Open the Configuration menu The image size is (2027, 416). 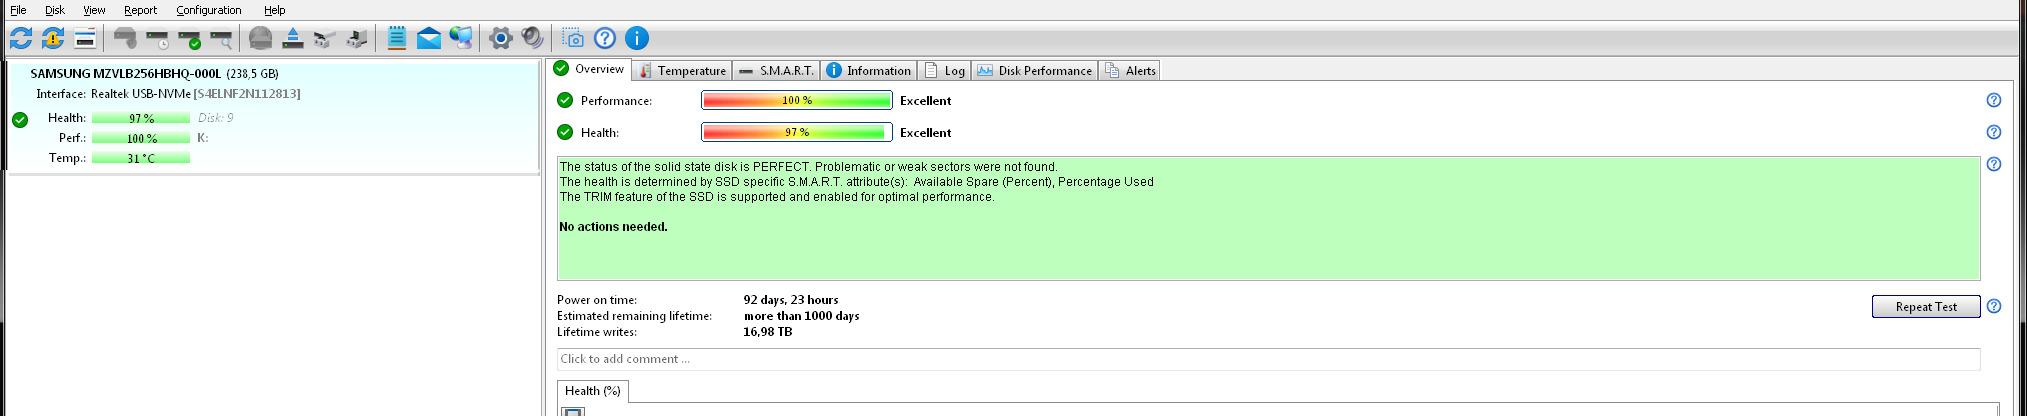tap(208, 10)
